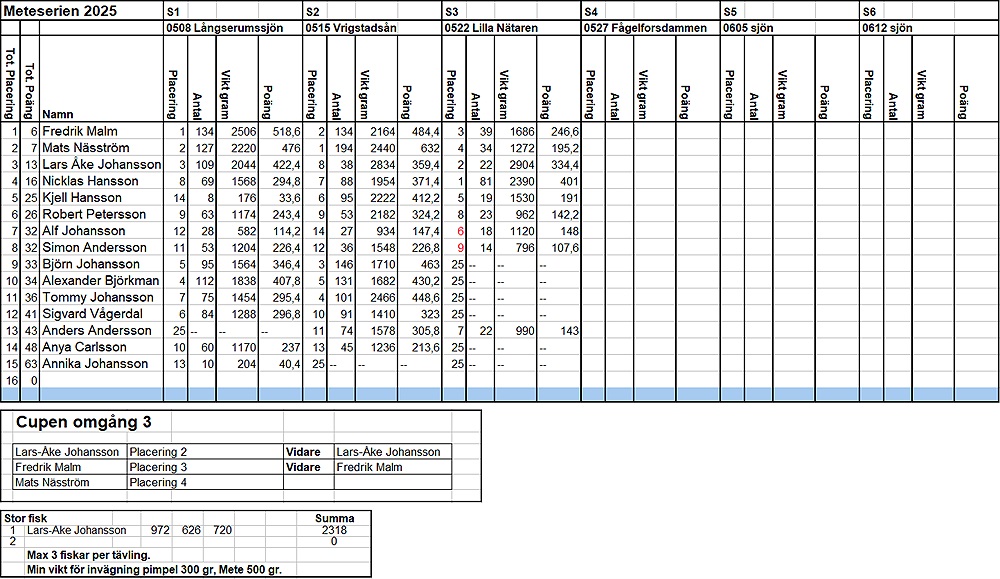The width and height of the screenshot is (1000, 579).
Task: Select the "0522 Lilla Nätaren" header cell
Action: 493,29
